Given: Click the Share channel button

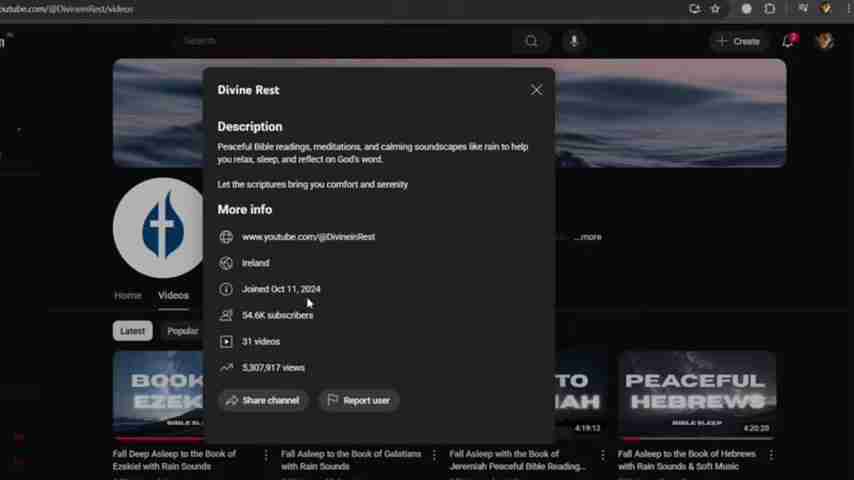Looking at the screenshot, I should coord(264,400).
